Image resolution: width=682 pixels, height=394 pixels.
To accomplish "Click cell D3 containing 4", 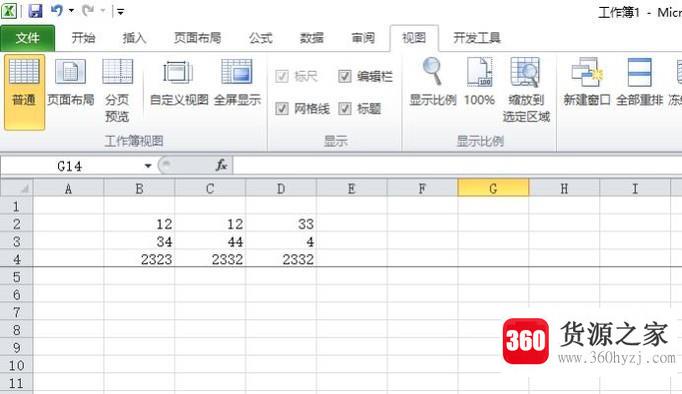I will tap(281, 241).
